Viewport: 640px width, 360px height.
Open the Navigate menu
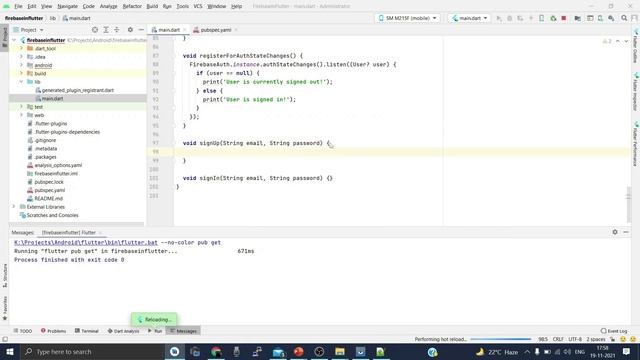pos(67,6)
